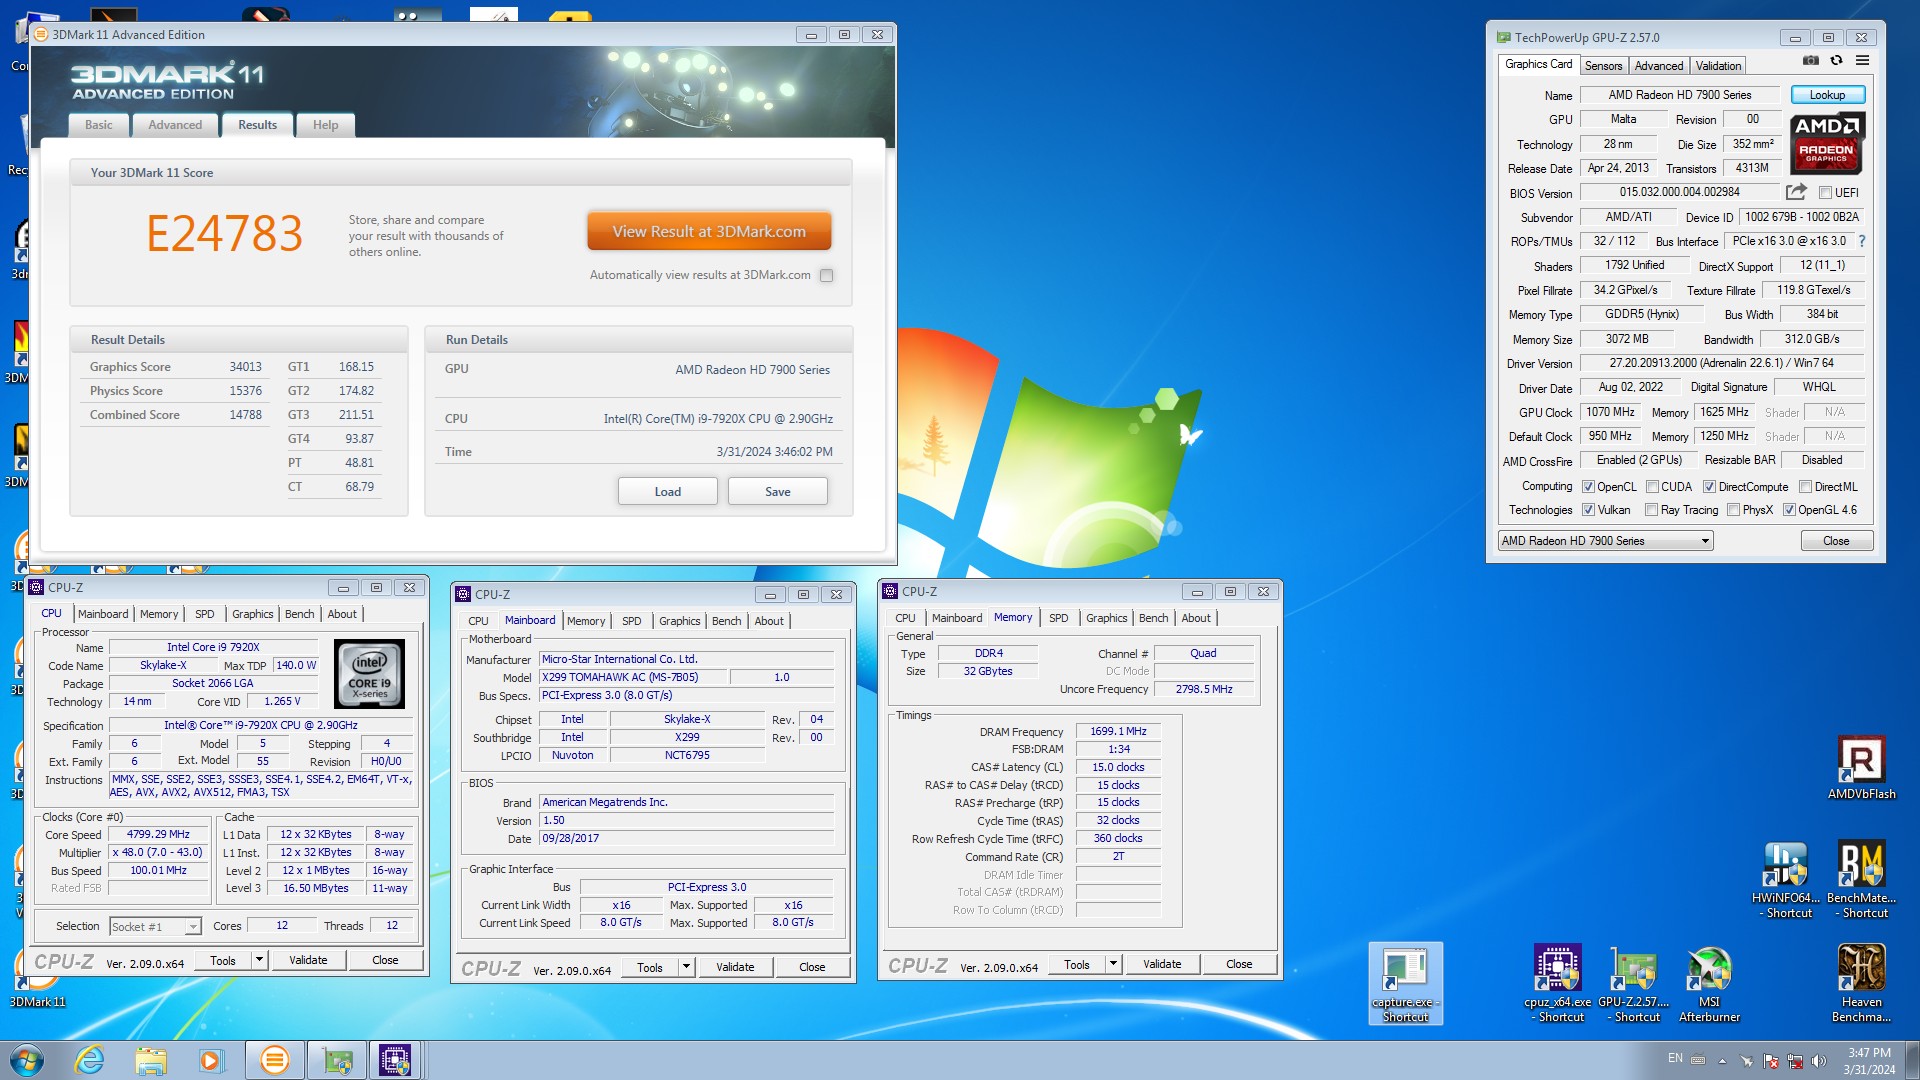Open the BenchMate shortcut desktop icon
The width and height of the screenshot is (1920, 1080).
1861,879
